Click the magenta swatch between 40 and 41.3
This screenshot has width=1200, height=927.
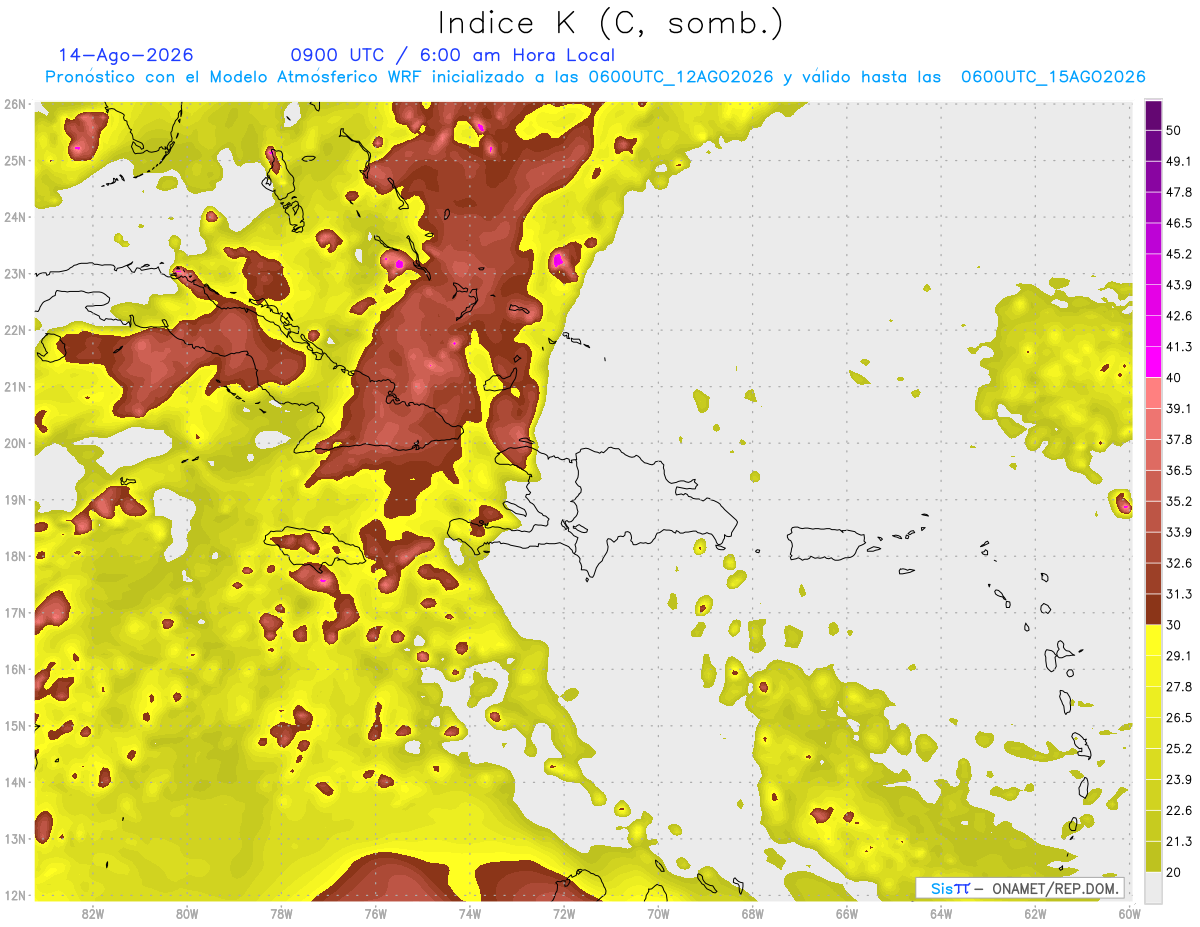pos(1153,361)
